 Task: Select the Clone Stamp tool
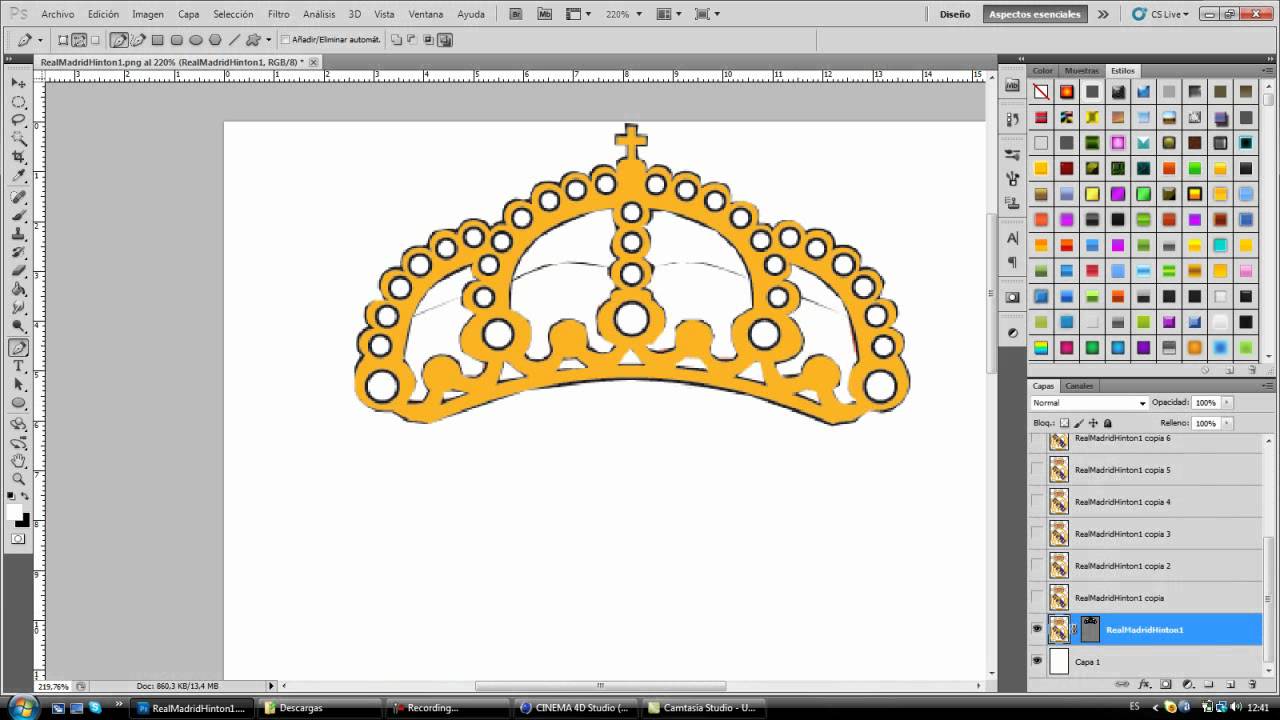coord(18,234)
